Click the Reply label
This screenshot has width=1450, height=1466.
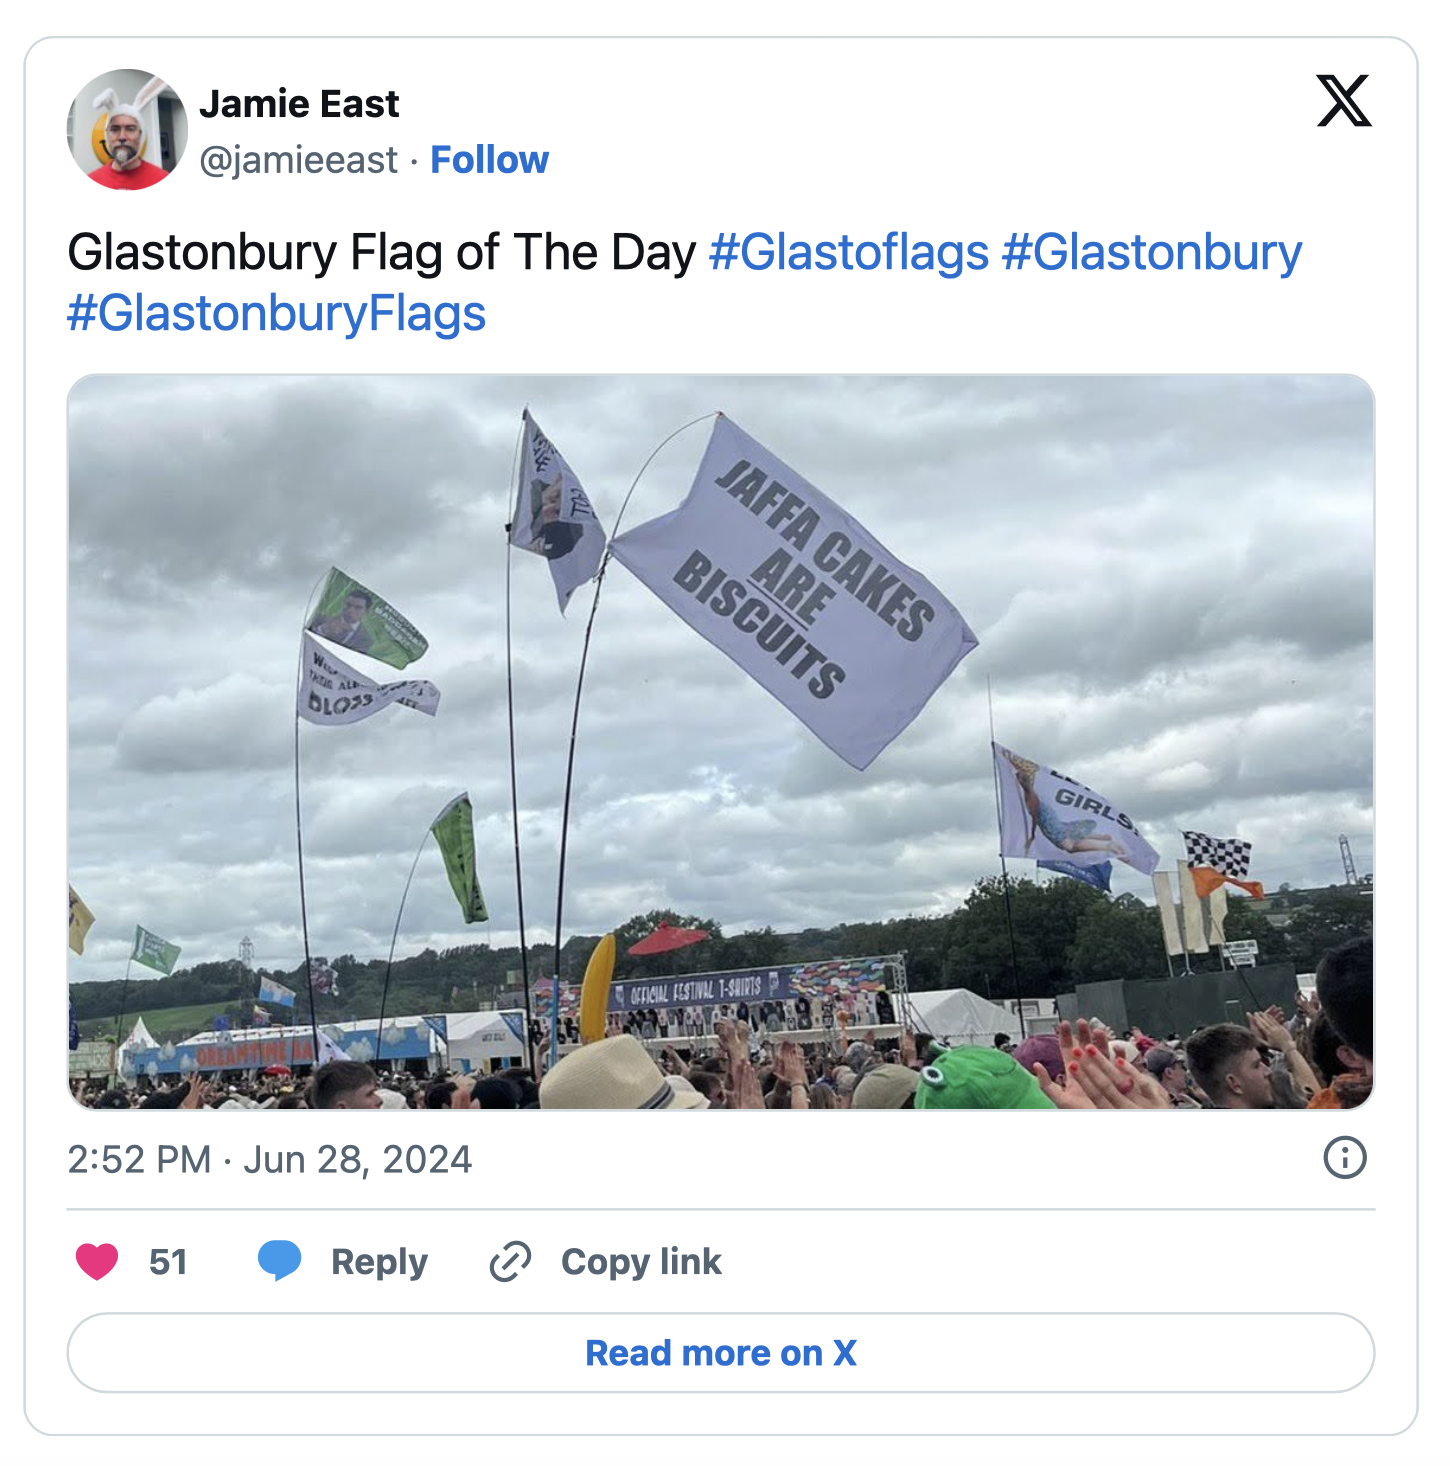pos(379,1262)
